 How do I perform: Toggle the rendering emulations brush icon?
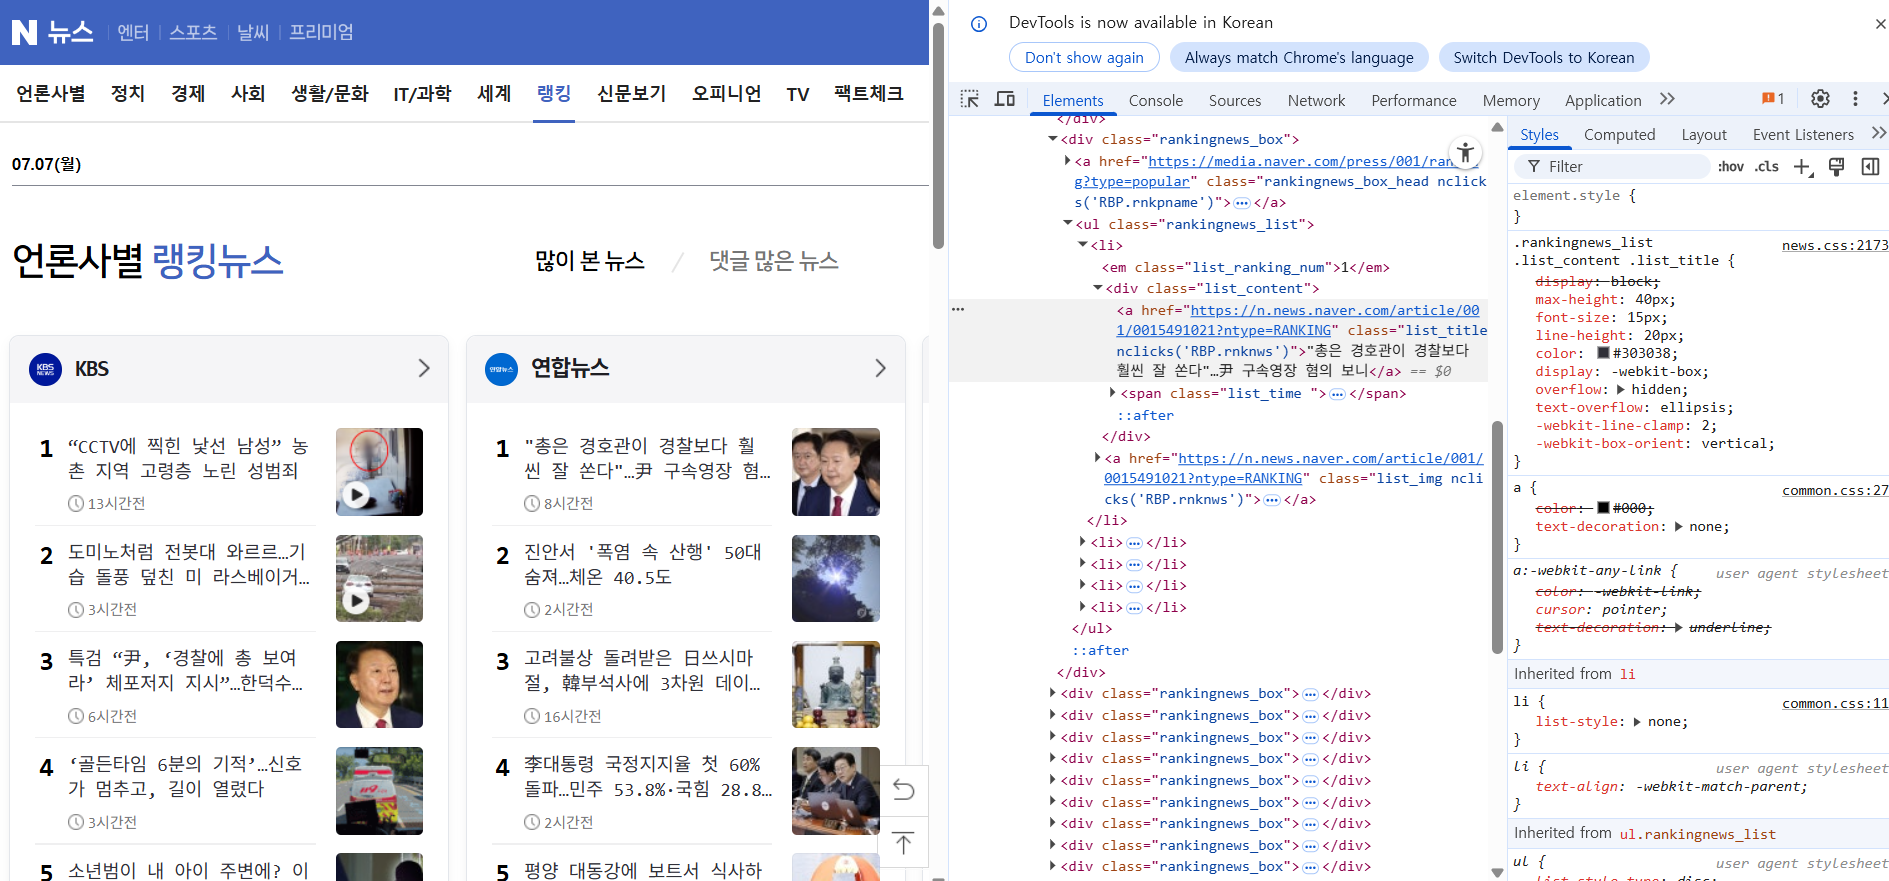(x=1836, y=167)
